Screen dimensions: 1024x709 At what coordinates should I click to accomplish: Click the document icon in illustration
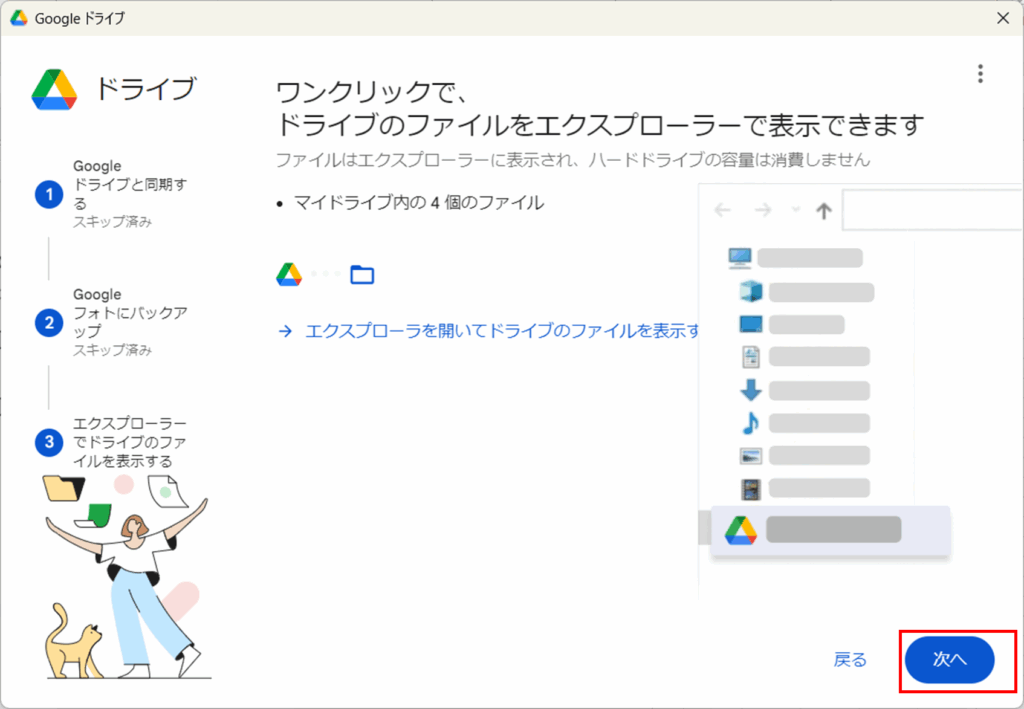point(751,356)
